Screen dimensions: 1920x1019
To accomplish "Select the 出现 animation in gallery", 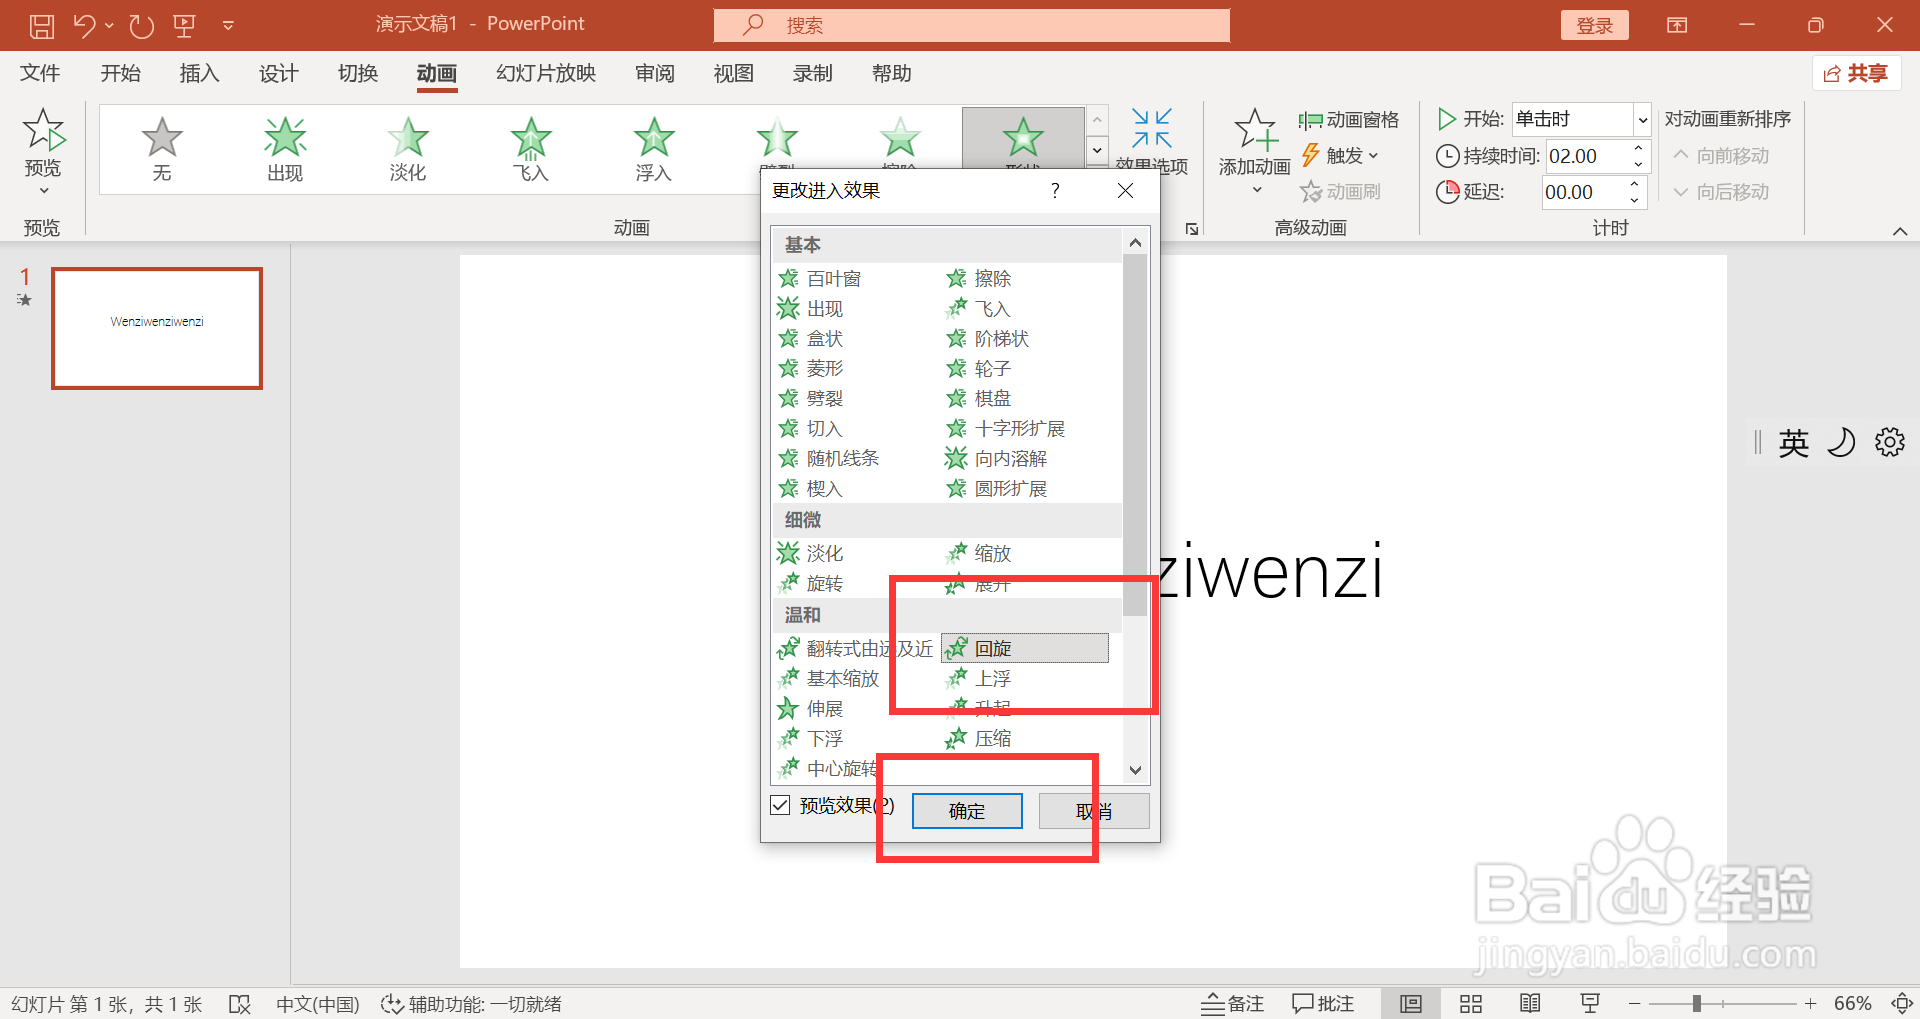I will click(285, 148).
